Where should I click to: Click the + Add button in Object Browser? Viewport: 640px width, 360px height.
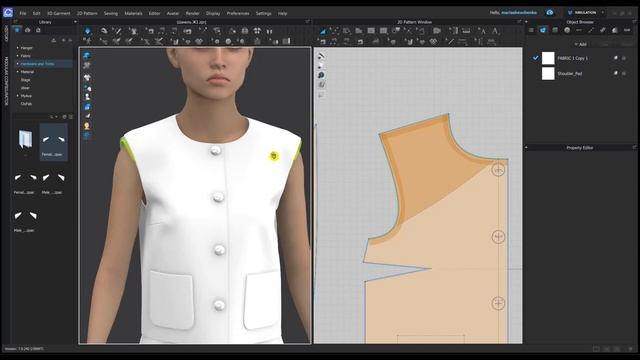(580, 44)
